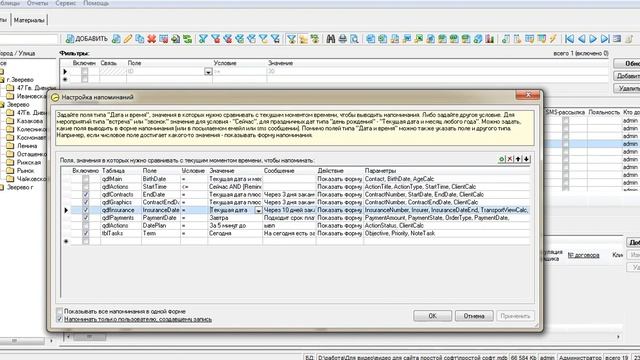The image size is (640, 360).
Task: Collapse the 'г. Зверево' tree node
Action: (2, 80)
